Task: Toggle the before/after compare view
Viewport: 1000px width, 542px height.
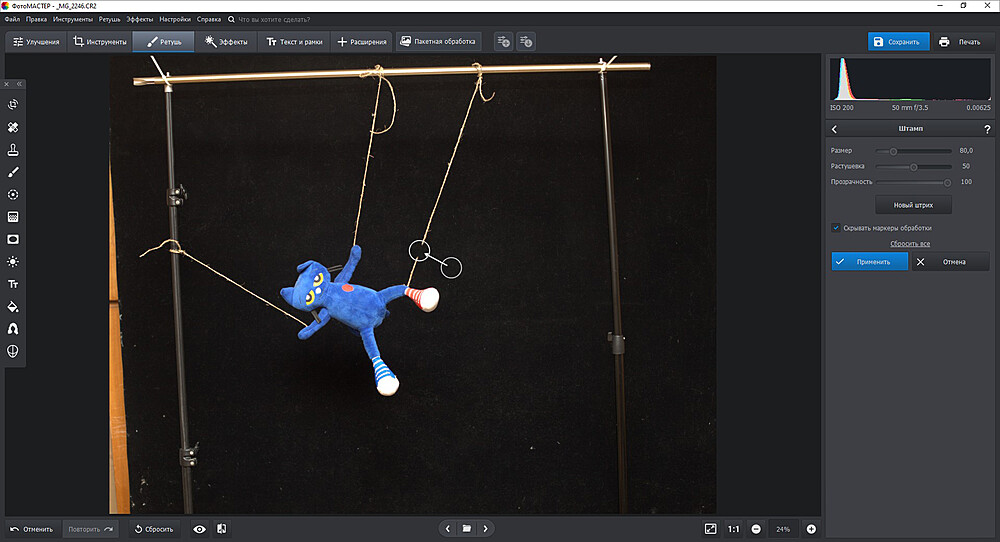Action: pos(221,528)
